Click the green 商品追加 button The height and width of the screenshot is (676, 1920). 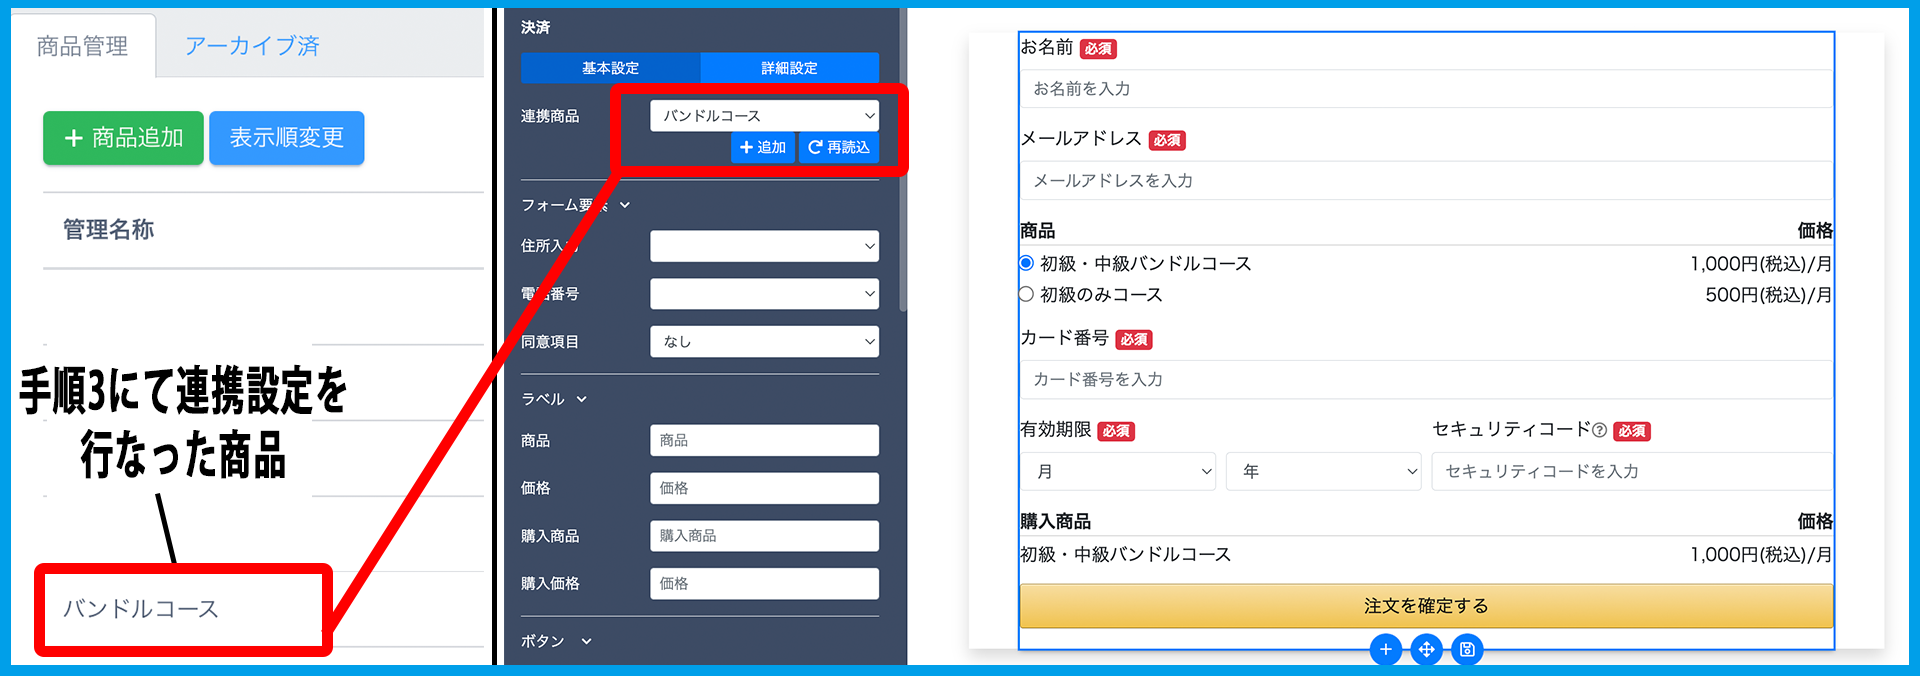click(123, 138)
